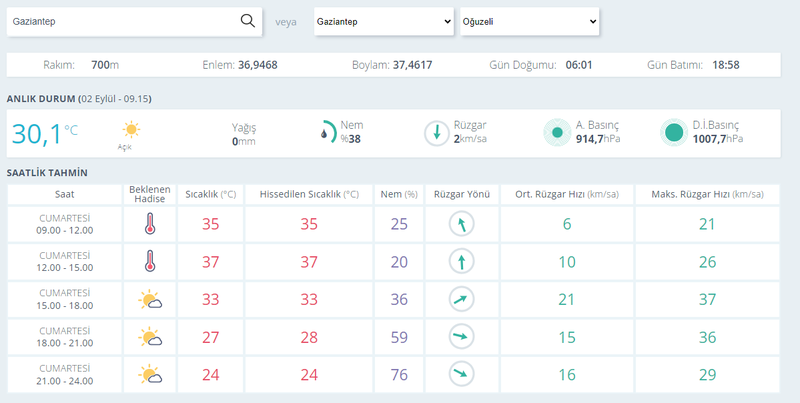Image resolution: width=800 pixels, height=403 pixels.
Task: Click humidity value 76 in the last row
Action: 399,375
